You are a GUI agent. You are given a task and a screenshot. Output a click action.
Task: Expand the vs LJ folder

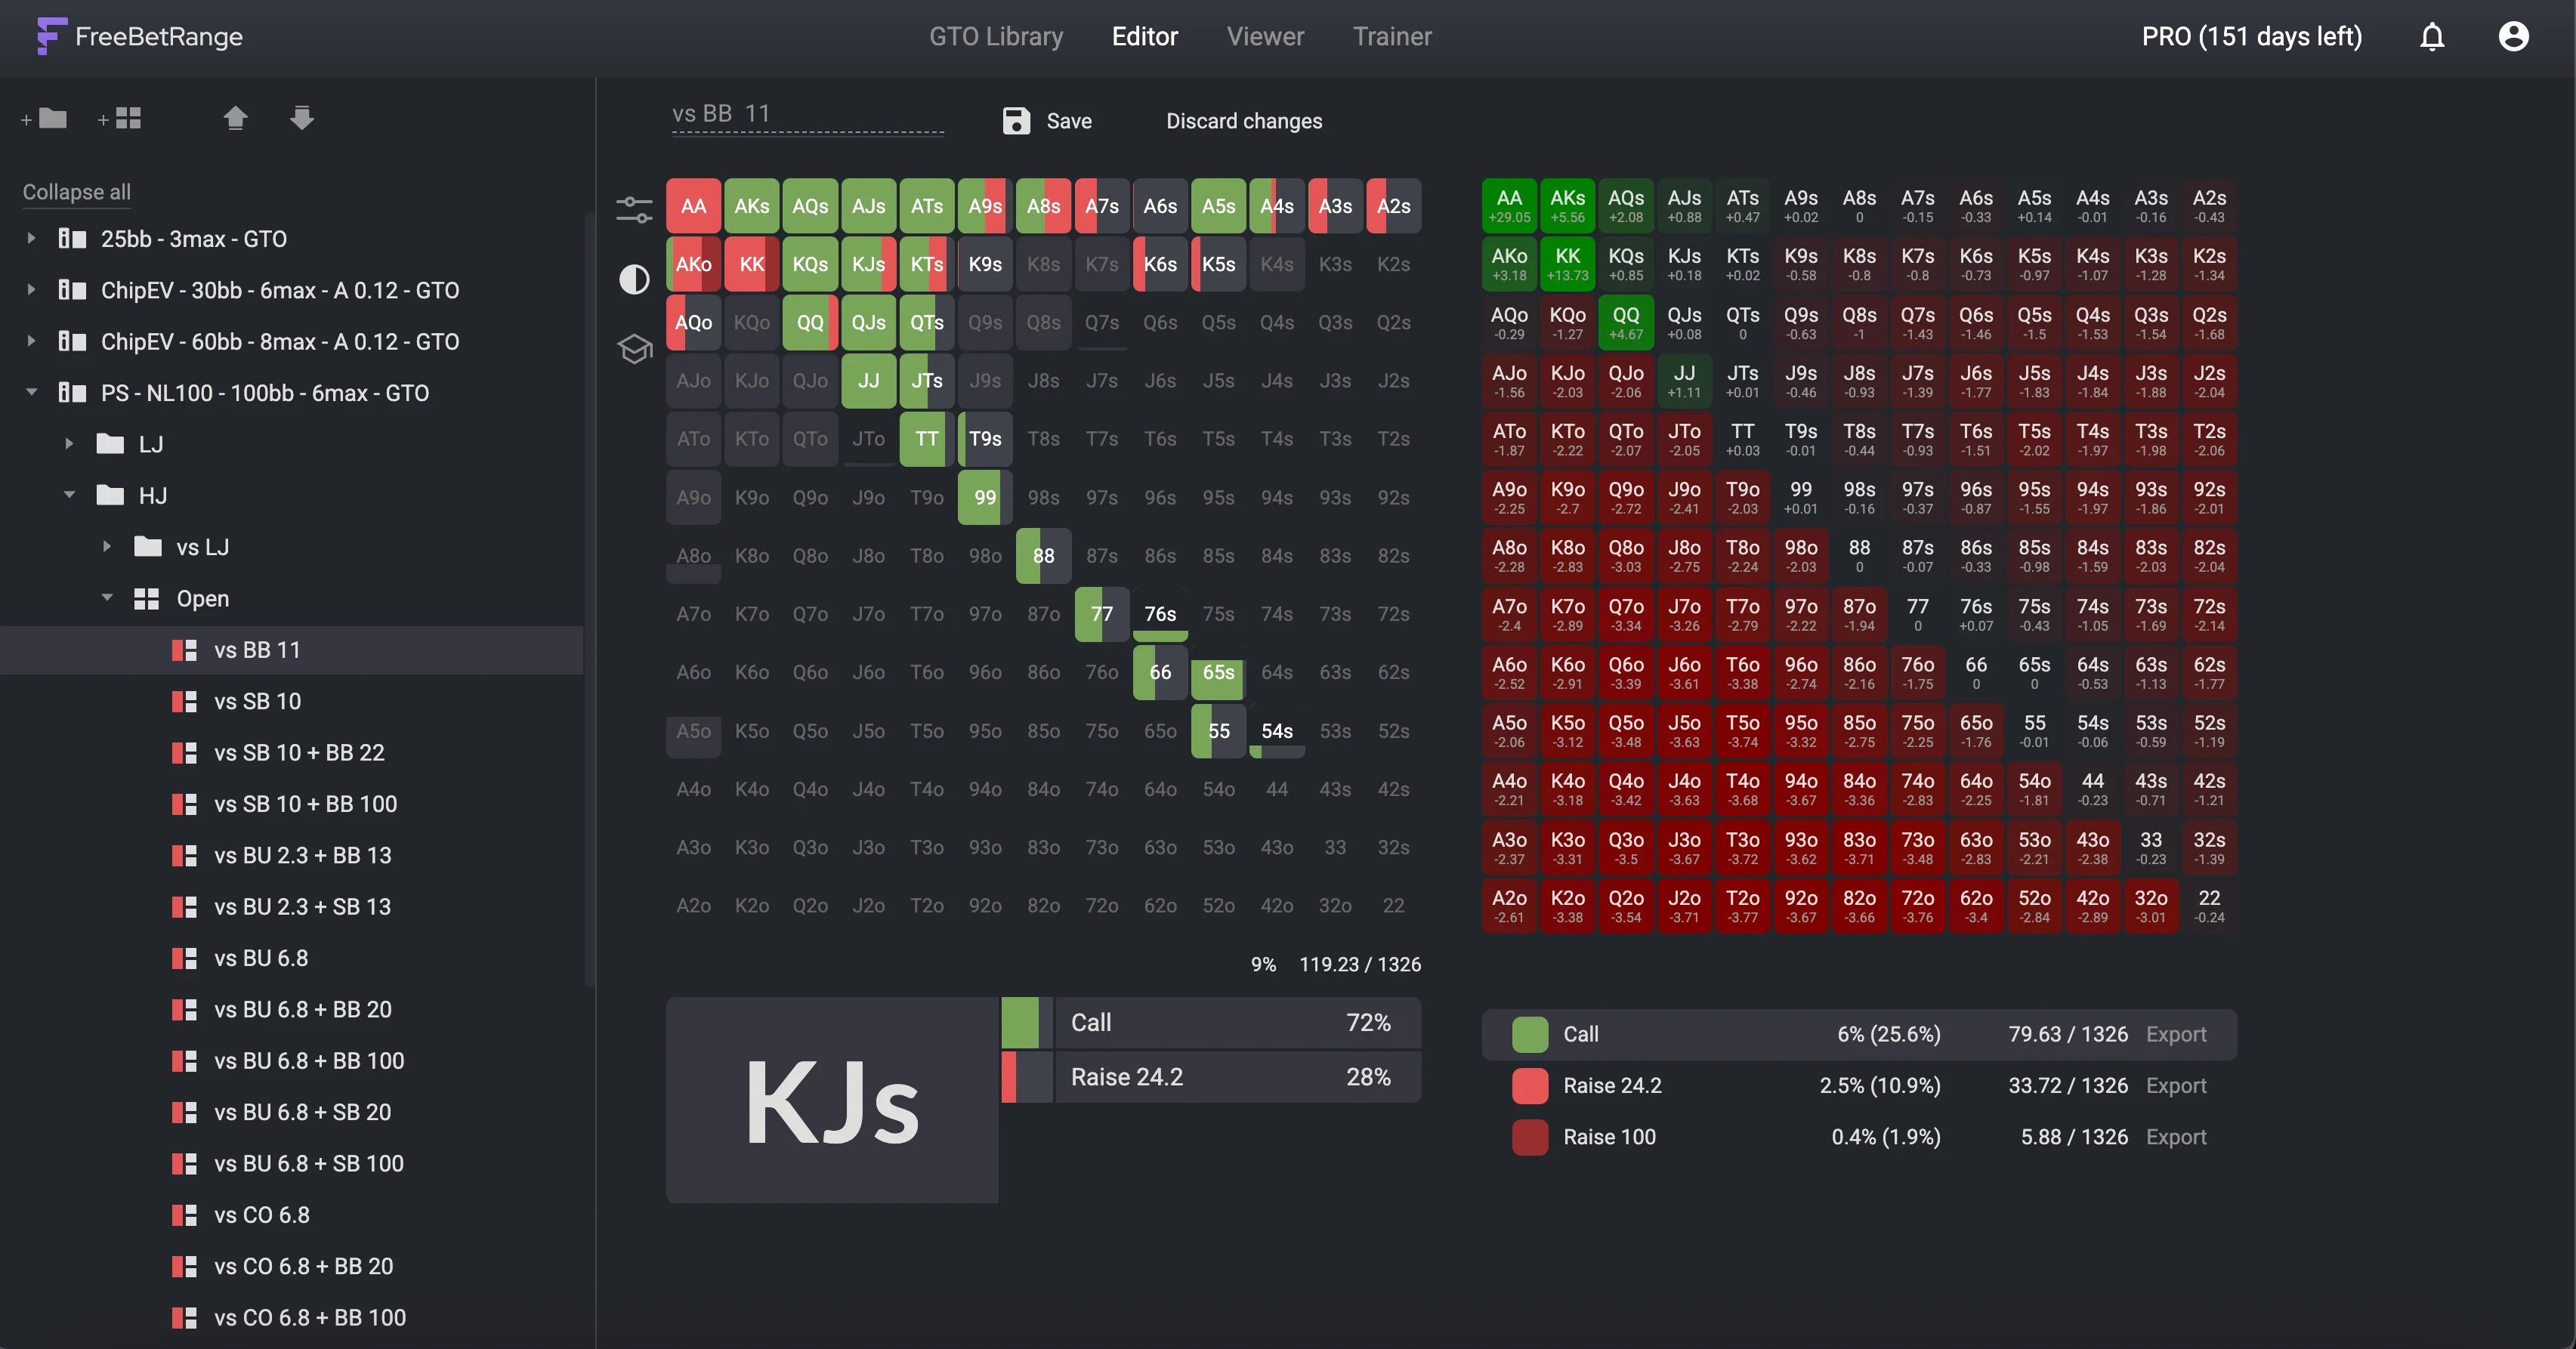107,546
